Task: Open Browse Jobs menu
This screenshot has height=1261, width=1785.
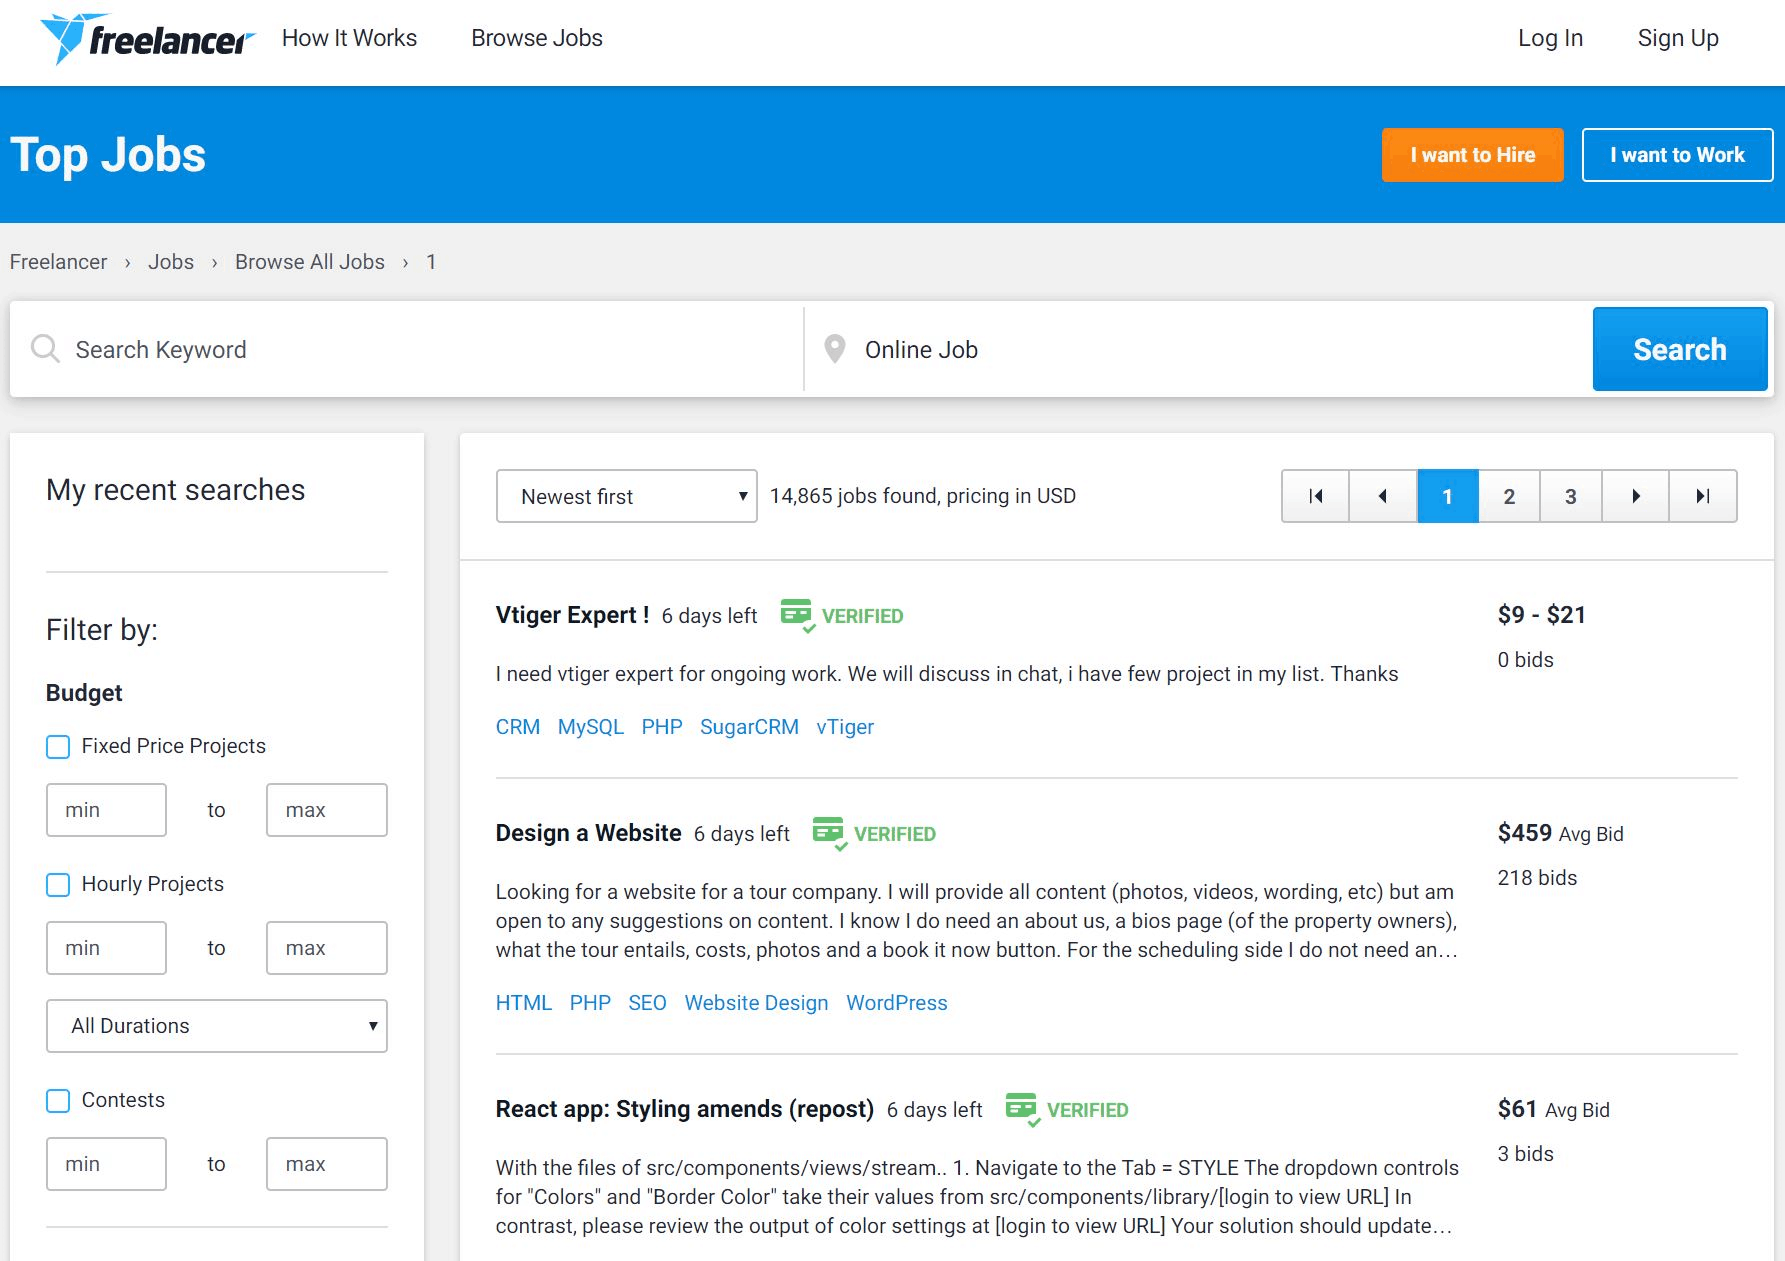Action: tap(537, 38)
